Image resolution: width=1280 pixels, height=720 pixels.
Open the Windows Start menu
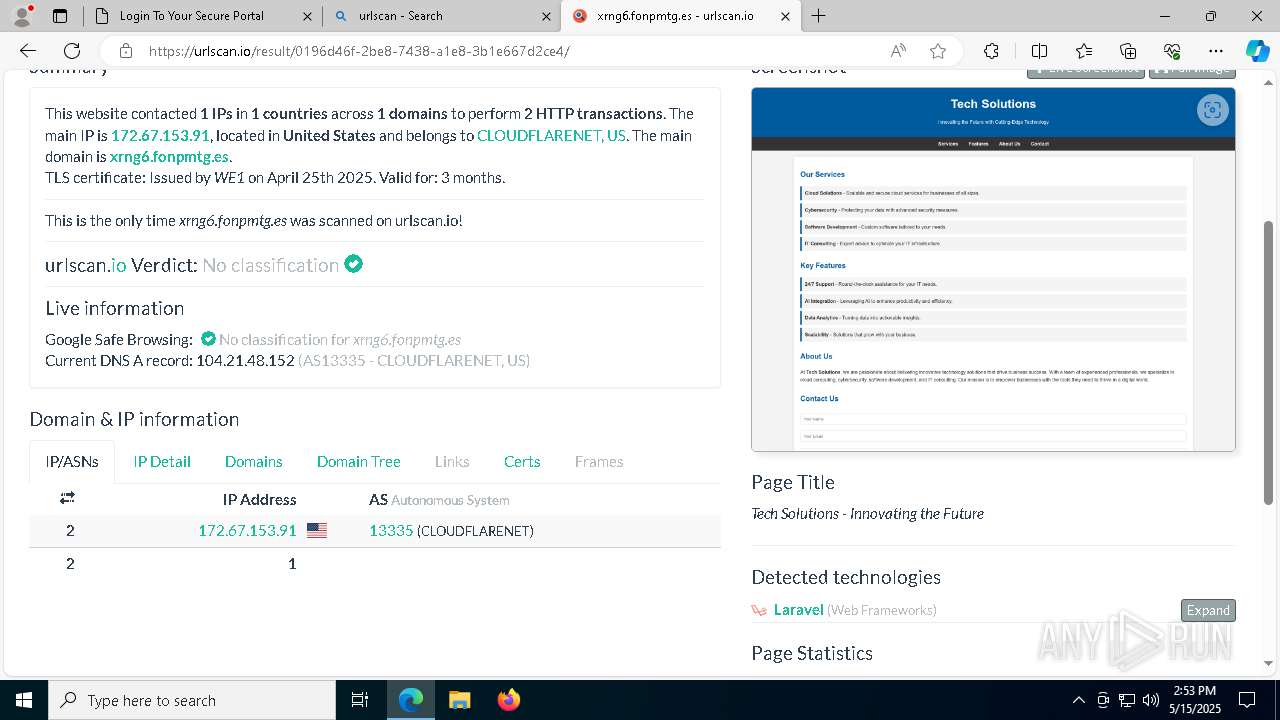[24, 700]
